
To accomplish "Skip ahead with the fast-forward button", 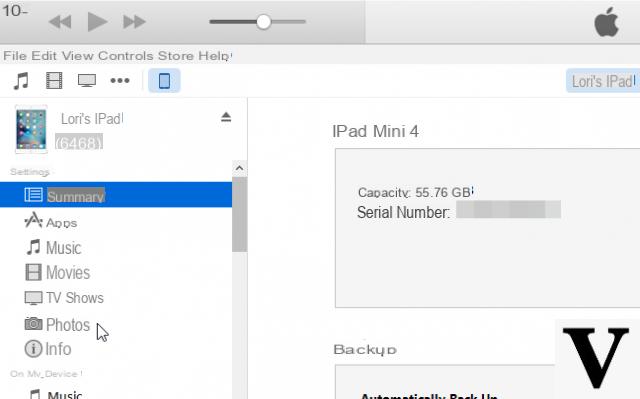I will point(134,22).
